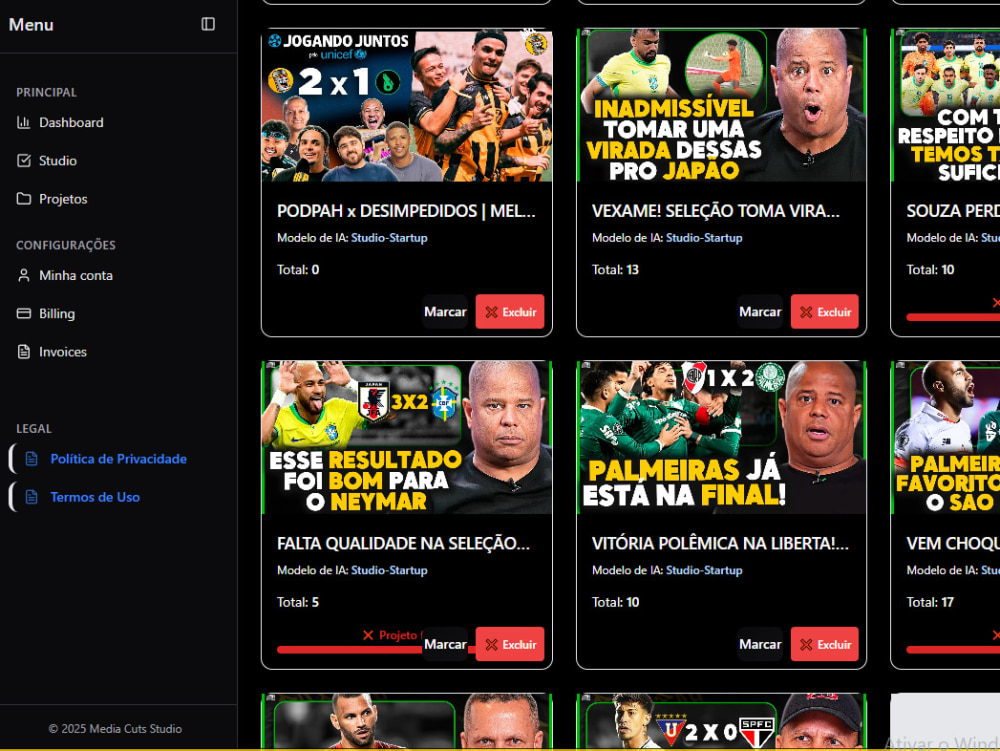This screenshot has height=751, width=1000.
Task: Click the Projetos folder icon
Action: (x=24, y=199)
